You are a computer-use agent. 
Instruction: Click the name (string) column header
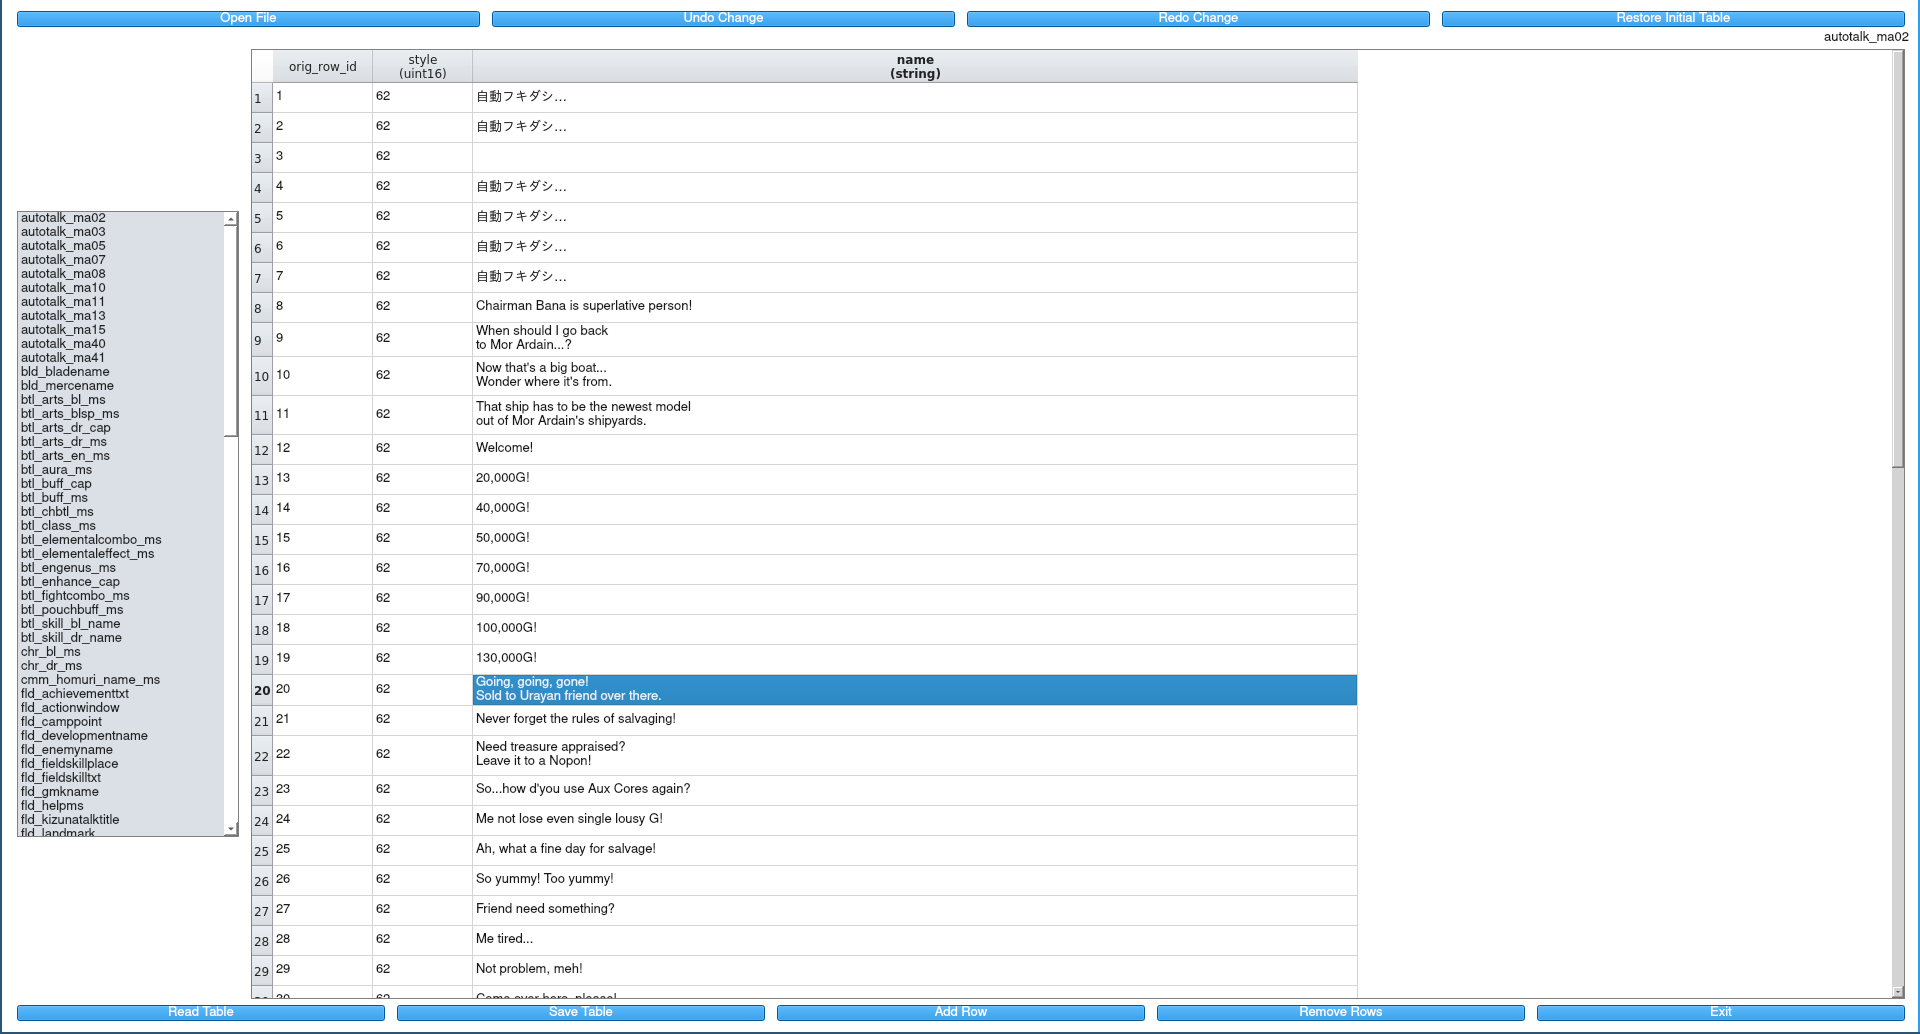(914, 66)
